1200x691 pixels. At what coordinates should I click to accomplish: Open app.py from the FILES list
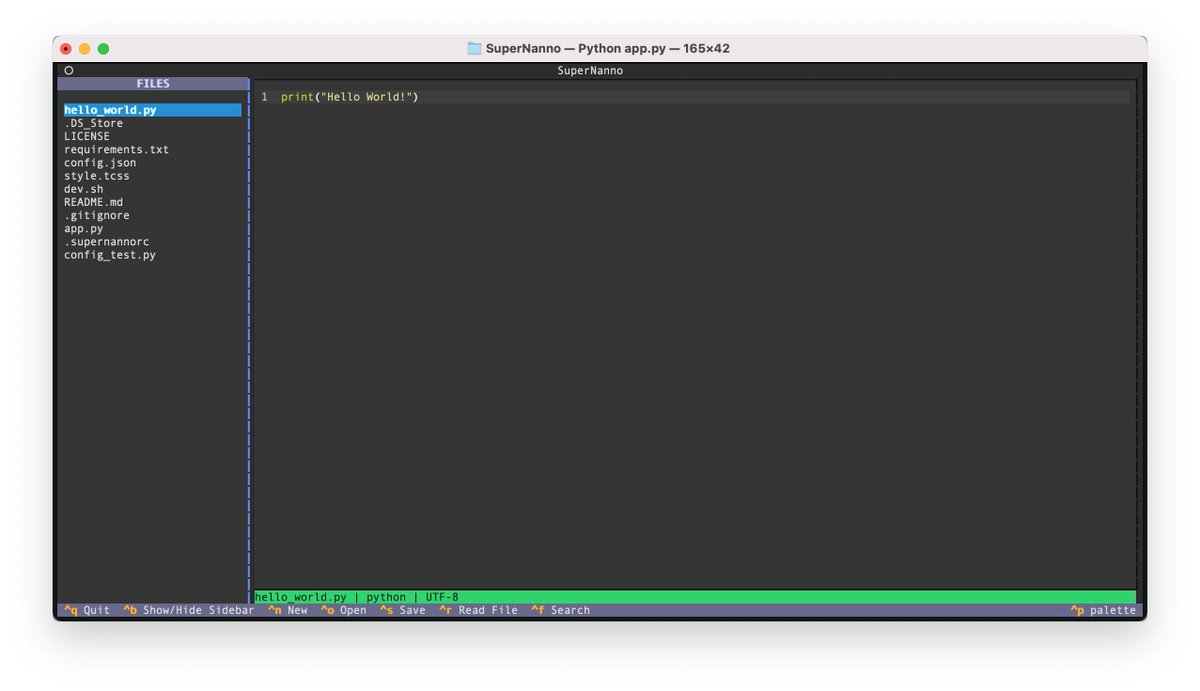[83, 228]
